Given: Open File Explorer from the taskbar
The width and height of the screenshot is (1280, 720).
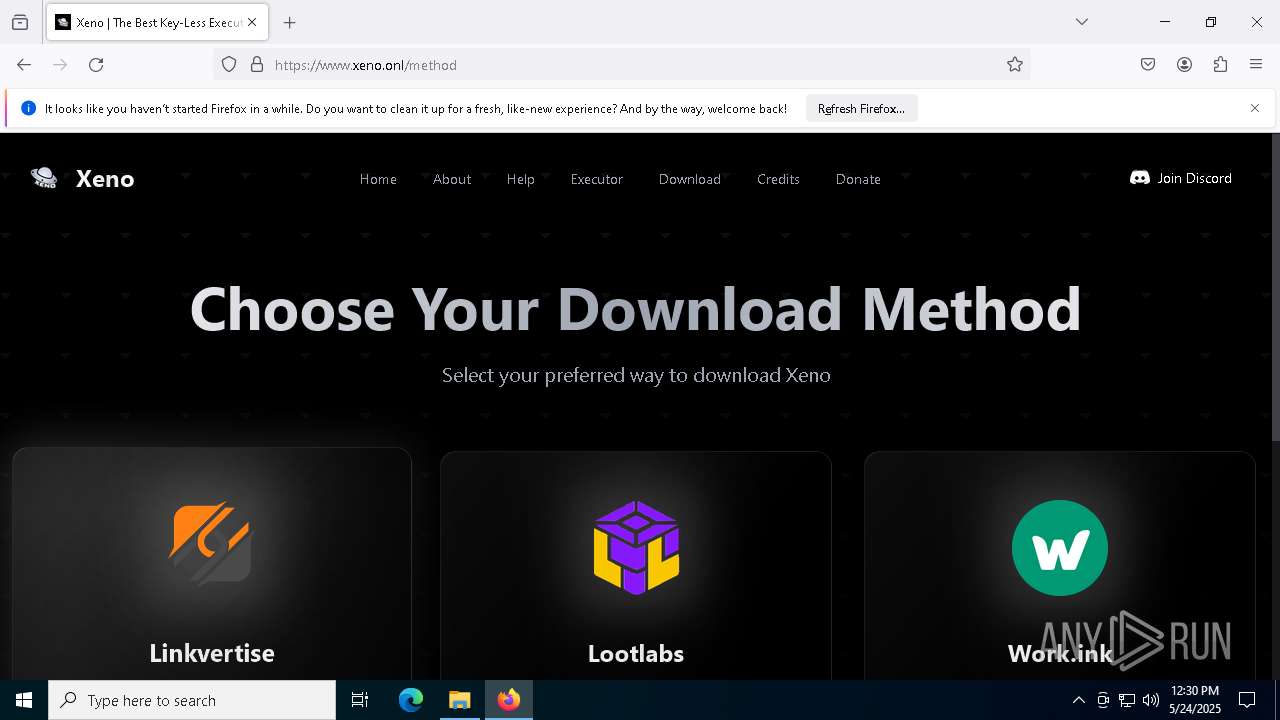Looking at the screenshot, I should click(x=460, y=700).
